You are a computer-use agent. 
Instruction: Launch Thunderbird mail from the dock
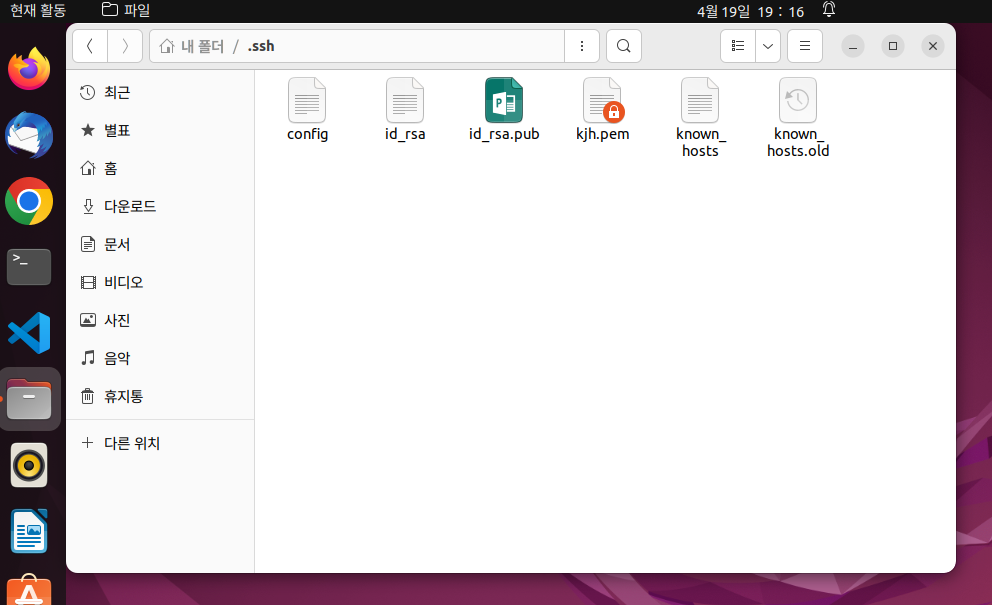tap(29, 135)
